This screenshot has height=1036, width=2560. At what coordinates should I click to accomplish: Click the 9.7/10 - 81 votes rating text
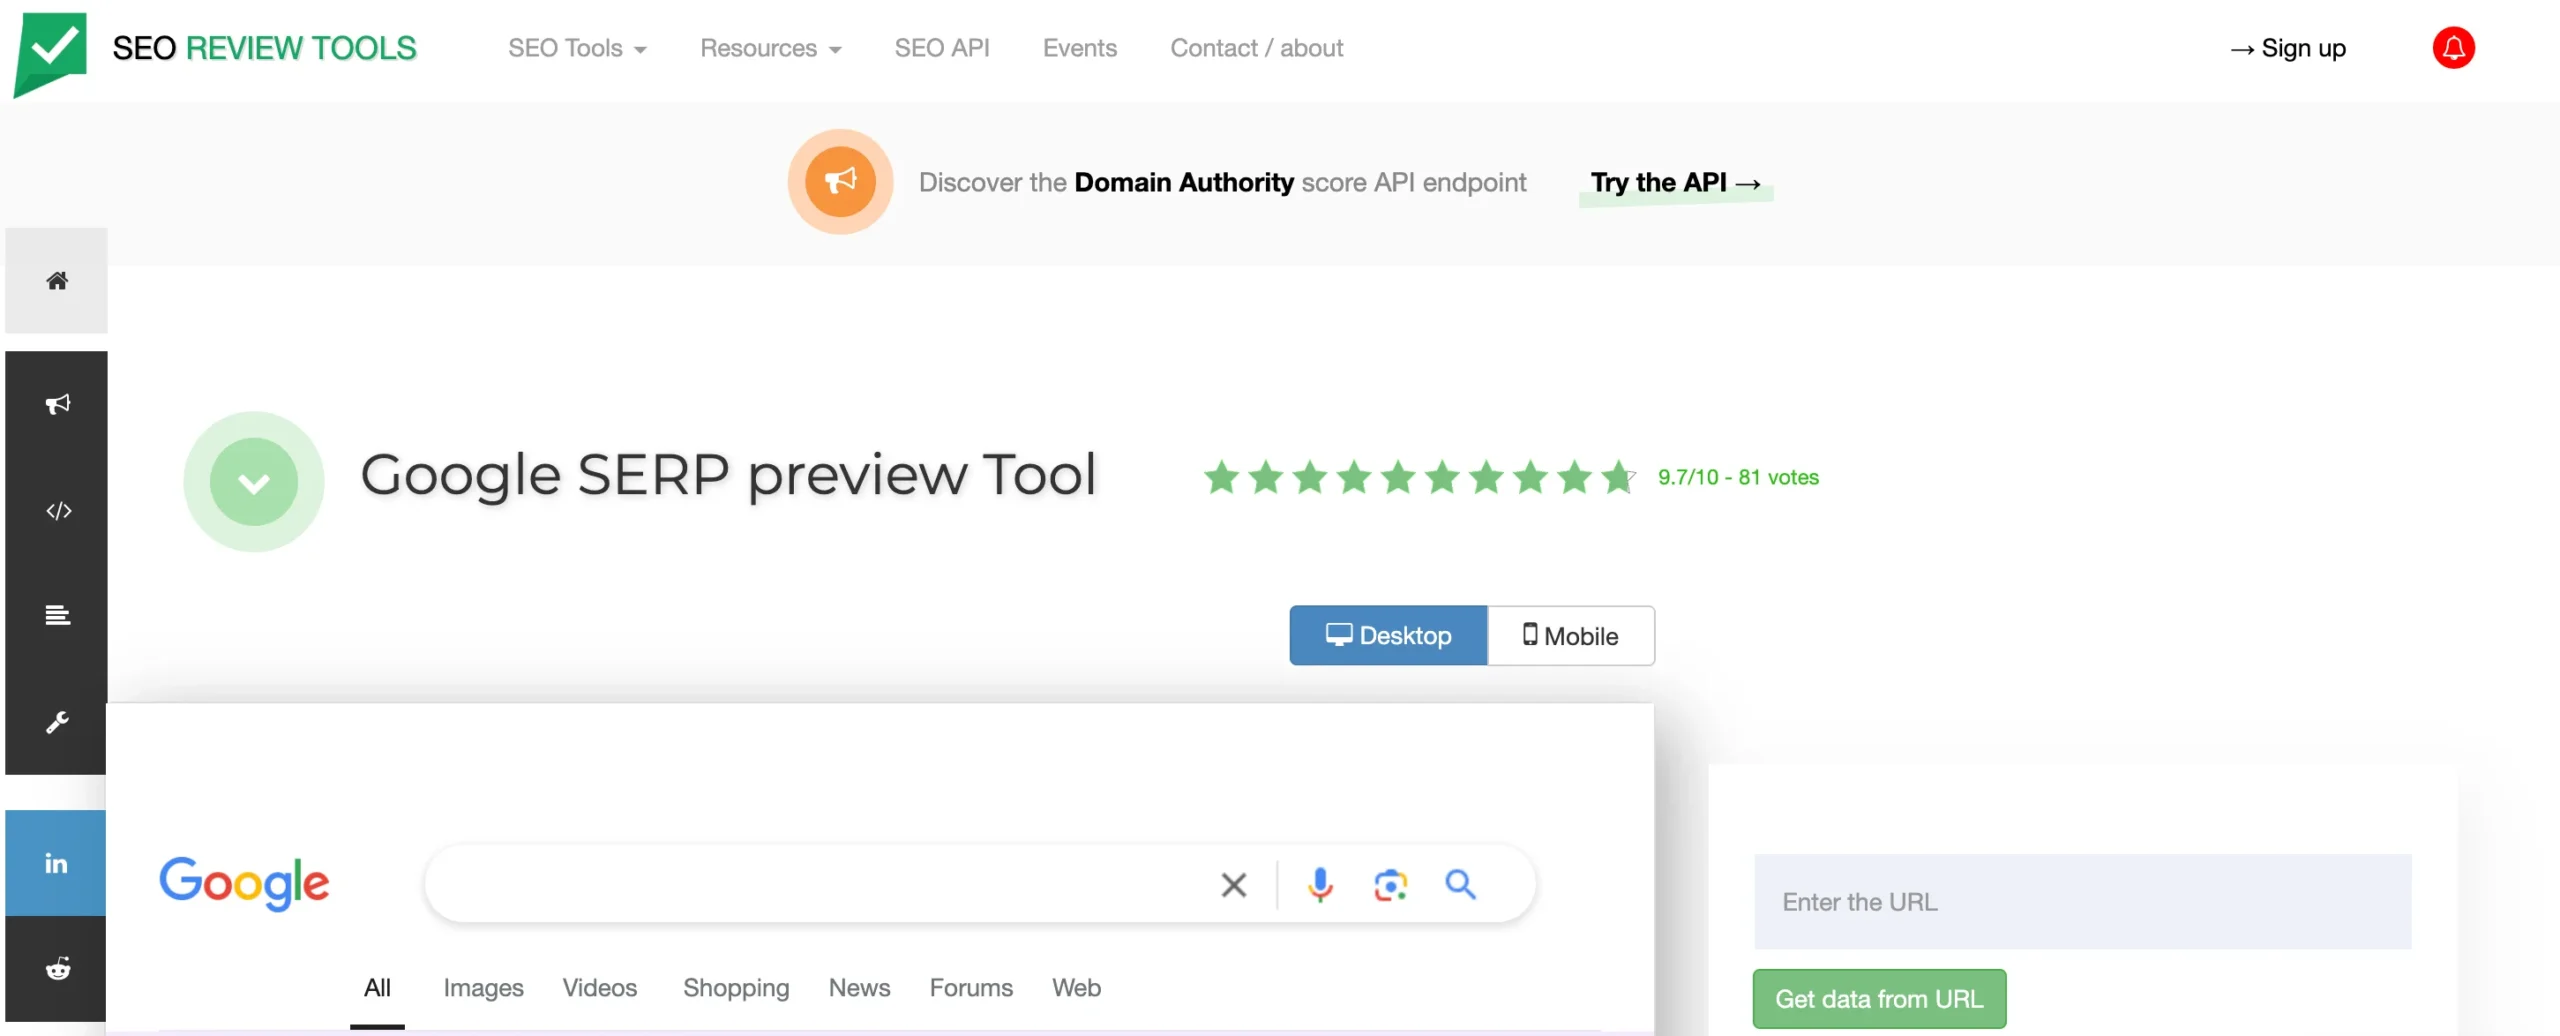point(1738,477)
